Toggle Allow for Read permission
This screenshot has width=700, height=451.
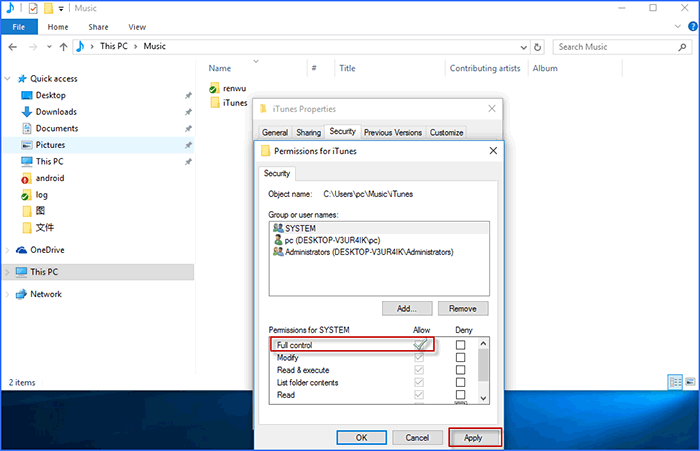419,395
